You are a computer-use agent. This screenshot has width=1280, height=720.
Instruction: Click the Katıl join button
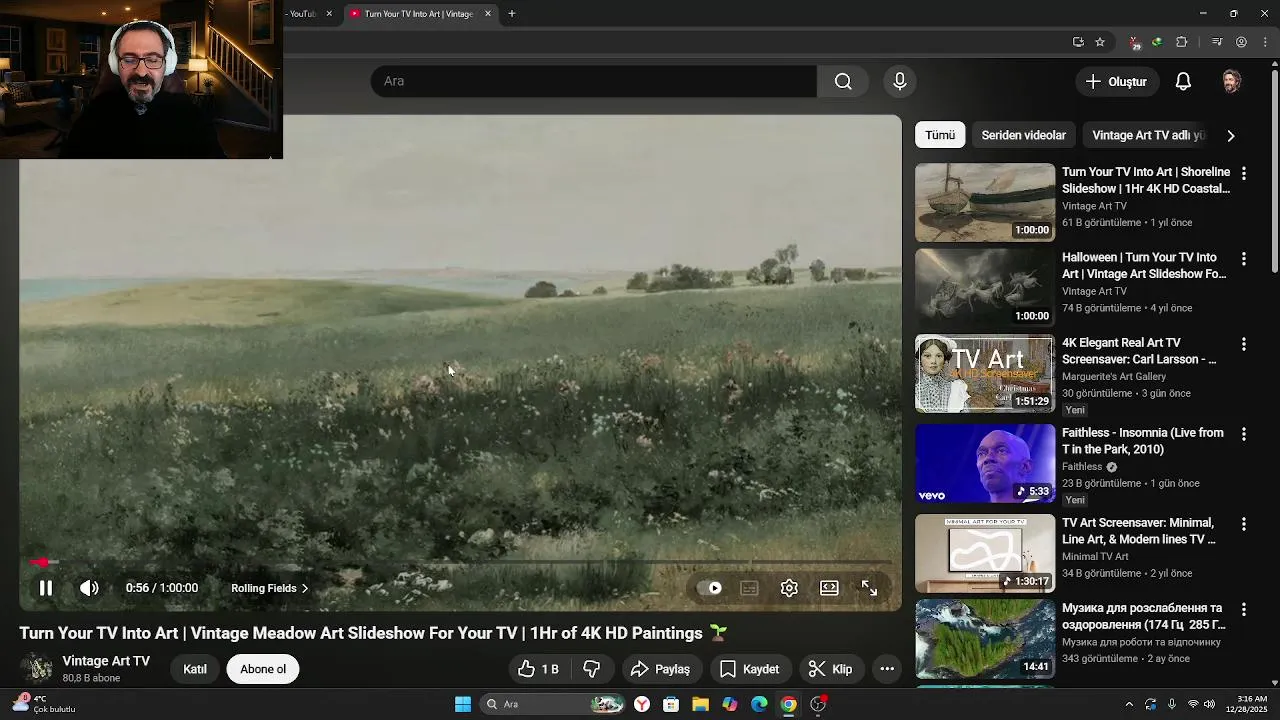click(x=195, y=669)
